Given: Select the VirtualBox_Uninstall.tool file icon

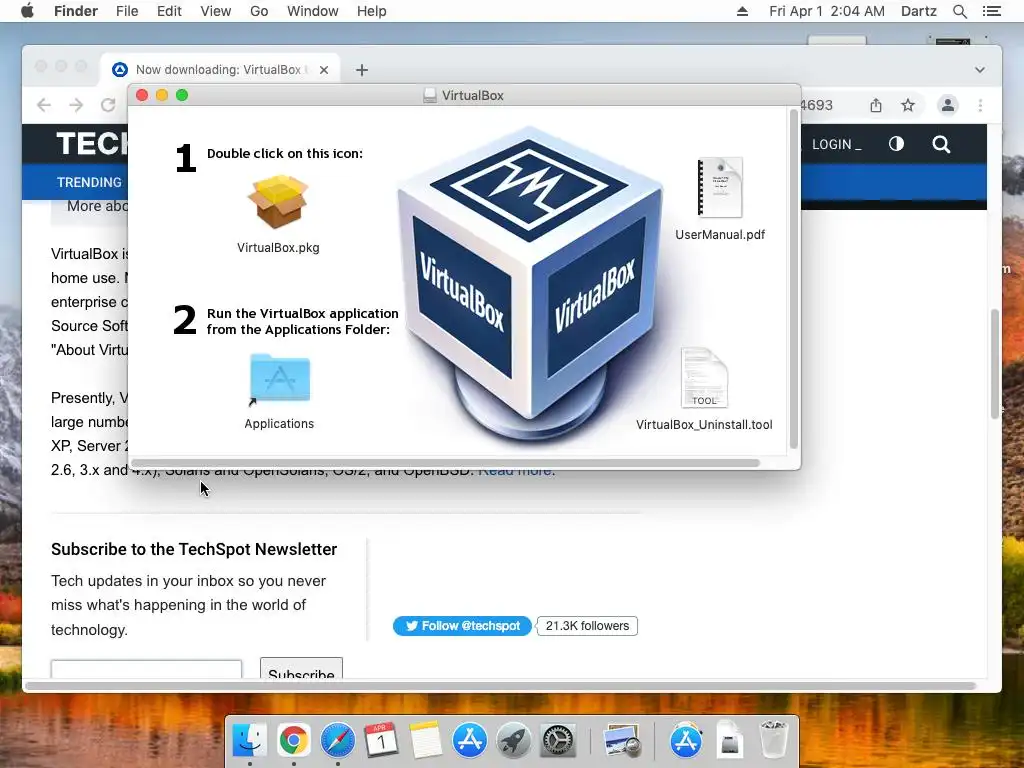Looking at the screenshot, I should click(x=704, y=378).
